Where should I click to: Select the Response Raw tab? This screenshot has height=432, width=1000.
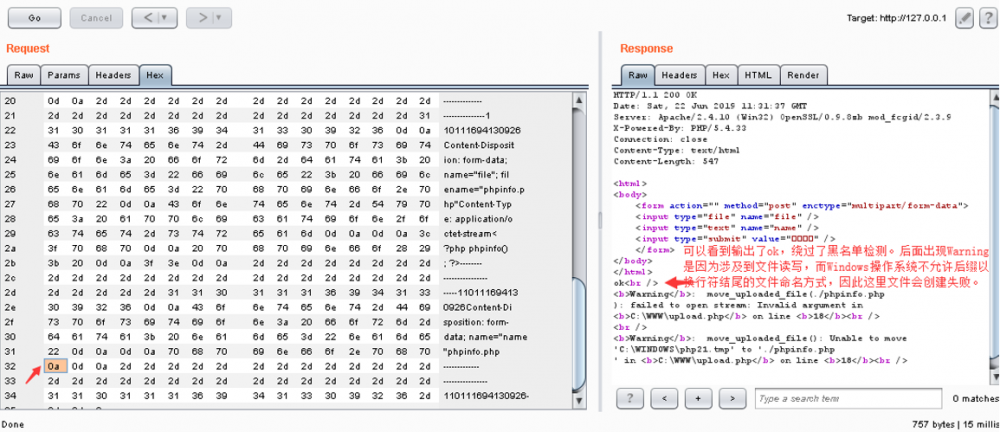638,75
